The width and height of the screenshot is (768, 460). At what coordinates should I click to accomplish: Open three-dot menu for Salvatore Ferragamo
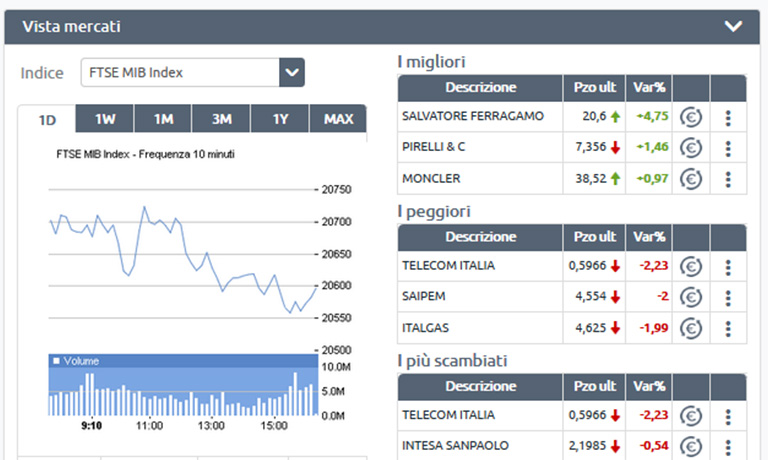coord(728,118)
